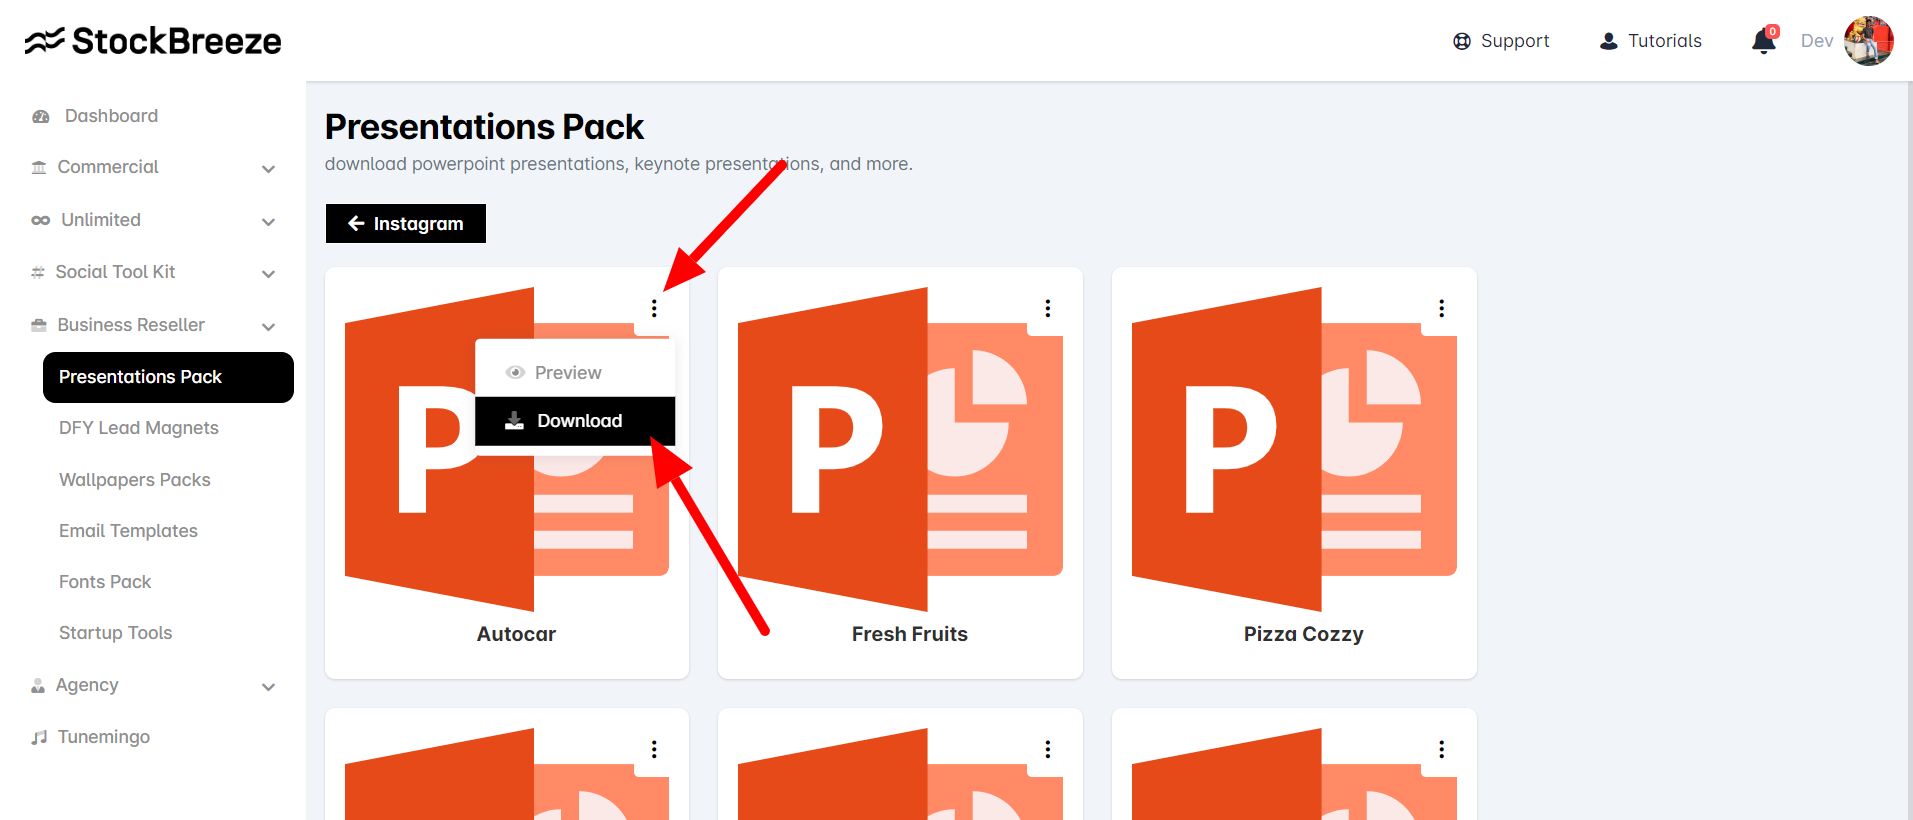This screenshot has width=1913, height=820.
Task: Open the user profile avatar
Action: 1869,41
